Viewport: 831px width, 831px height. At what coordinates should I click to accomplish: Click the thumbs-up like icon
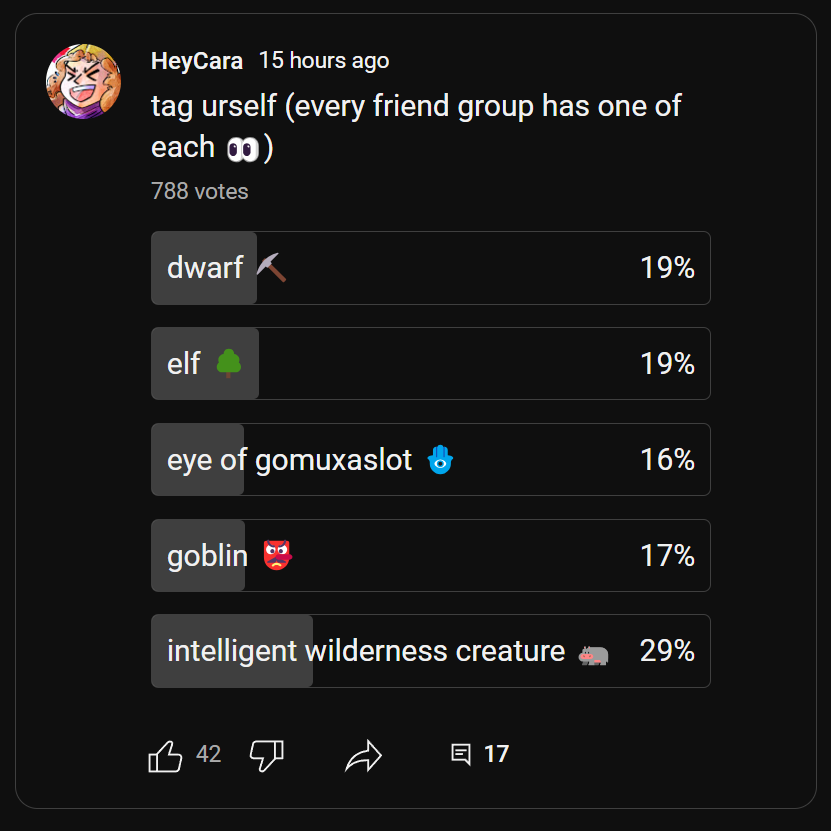(x=165, y=755)
